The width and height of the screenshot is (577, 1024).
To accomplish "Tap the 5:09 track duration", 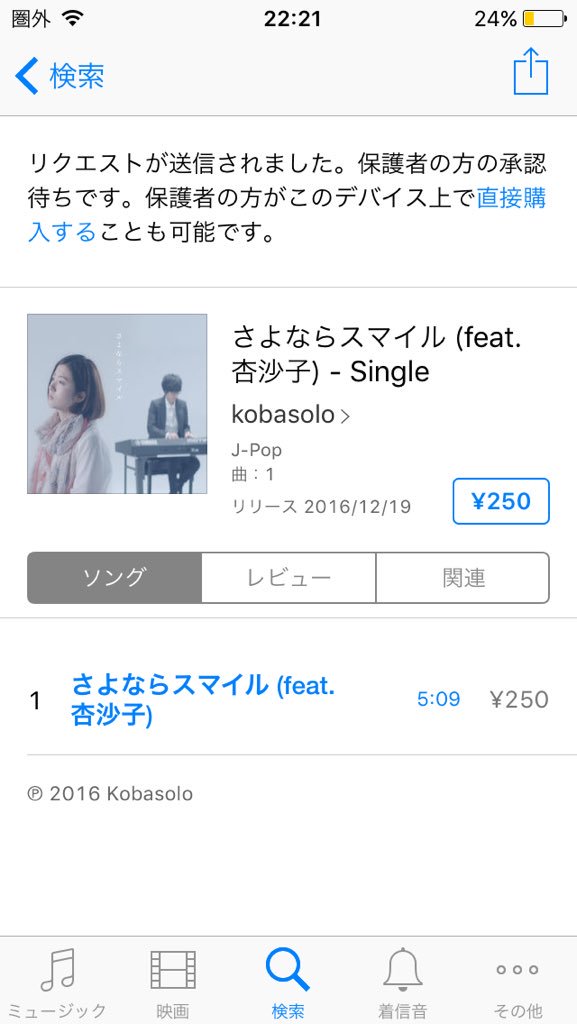I will pos(439,699).
